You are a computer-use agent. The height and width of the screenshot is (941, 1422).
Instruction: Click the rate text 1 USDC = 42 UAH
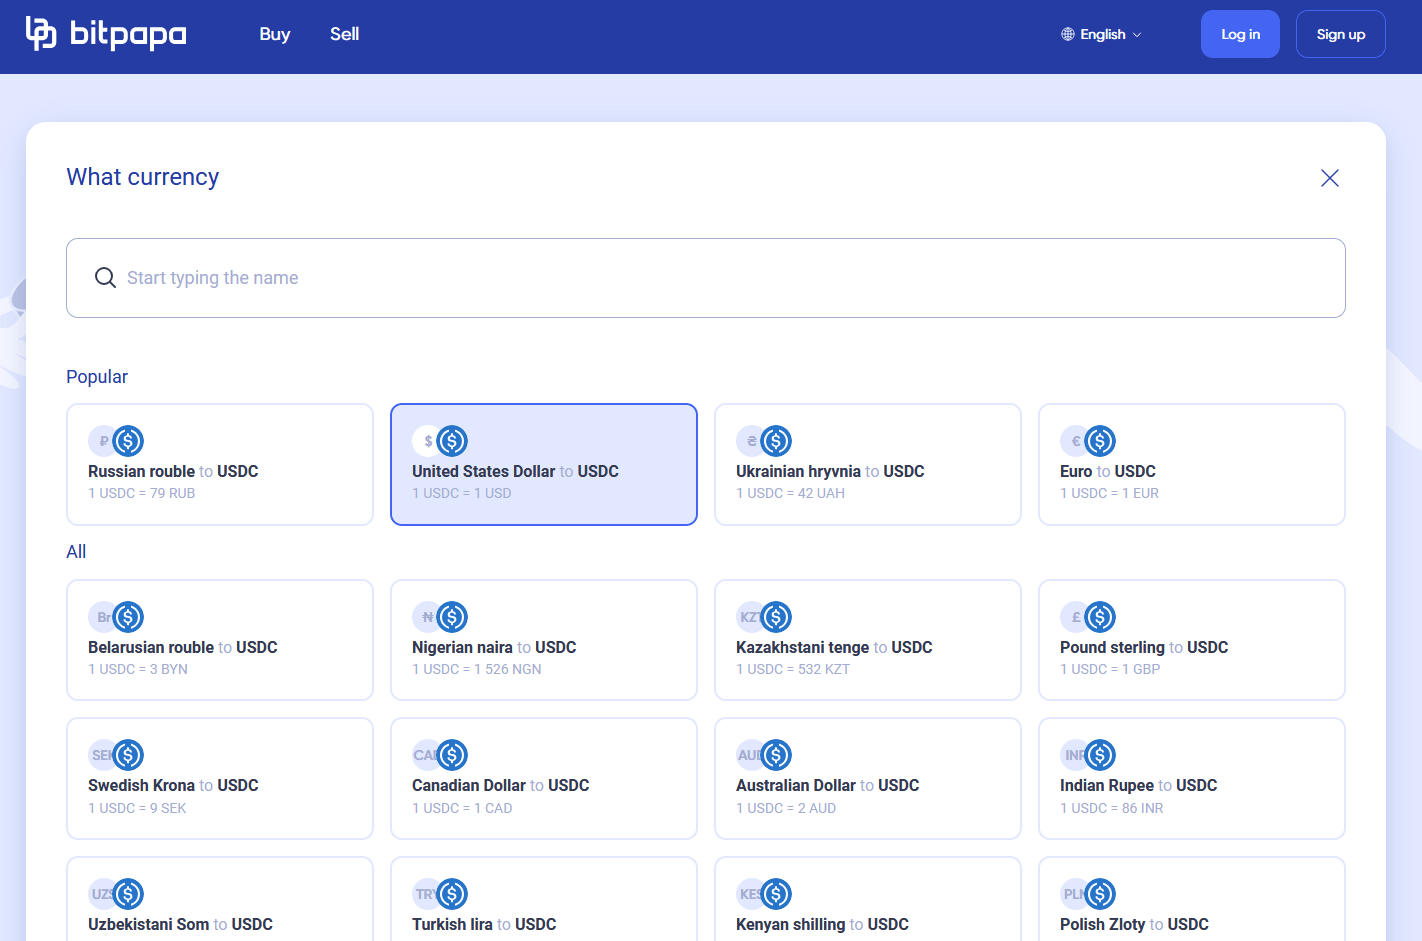point(790,493)
